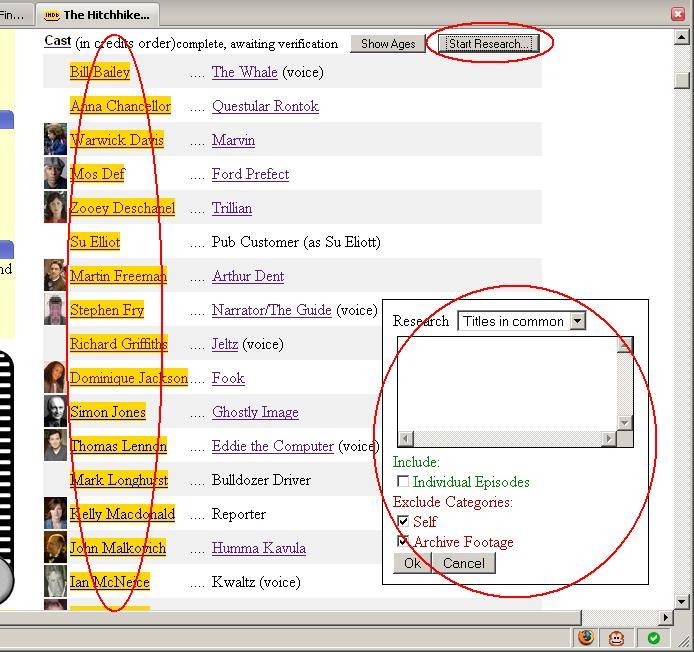This screenshot has height=652, width=694.
Task: Open Warwick Davis headshot thumbnail
Action: click(x=55, y=139)
